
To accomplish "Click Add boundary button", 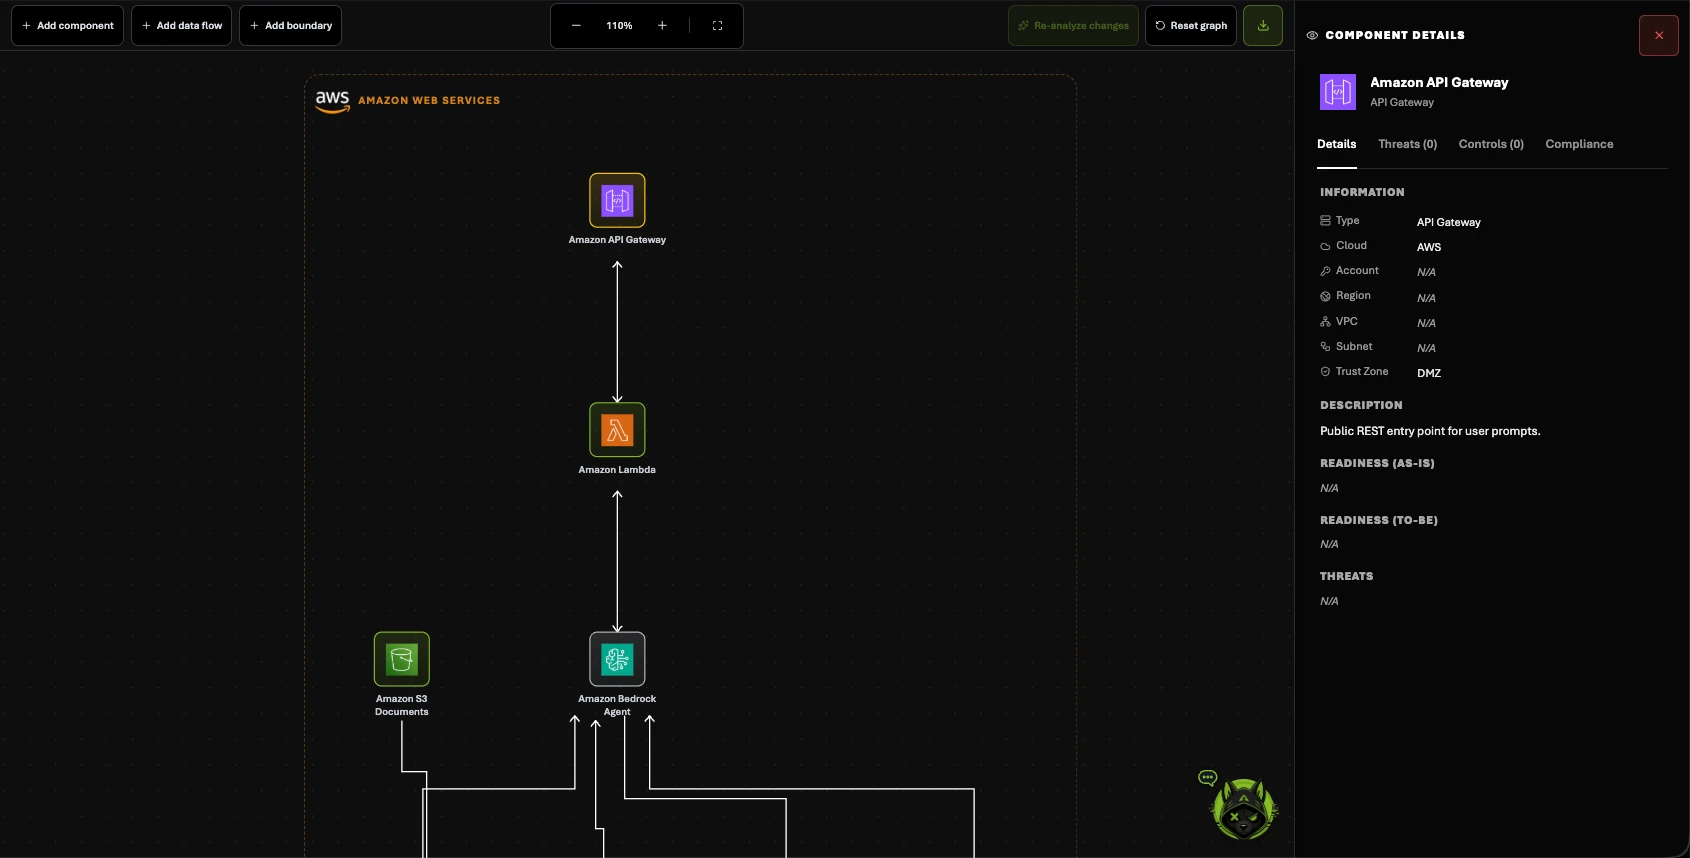I will (x=291, y=26).
